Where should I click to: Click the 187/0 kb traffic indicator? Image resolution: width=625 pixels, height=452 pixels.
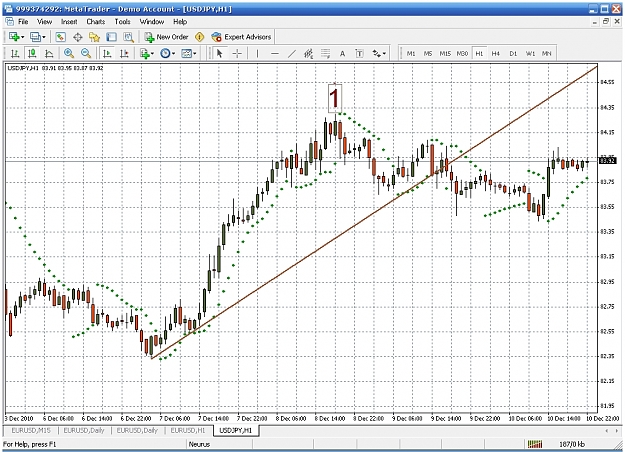572,444
